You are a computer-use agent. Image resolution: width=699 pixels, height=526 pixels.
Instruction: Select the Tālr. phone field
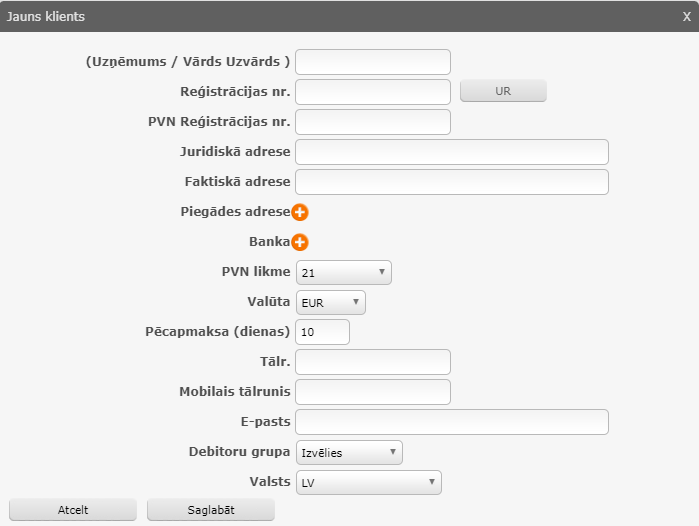[x=373, y=362]
